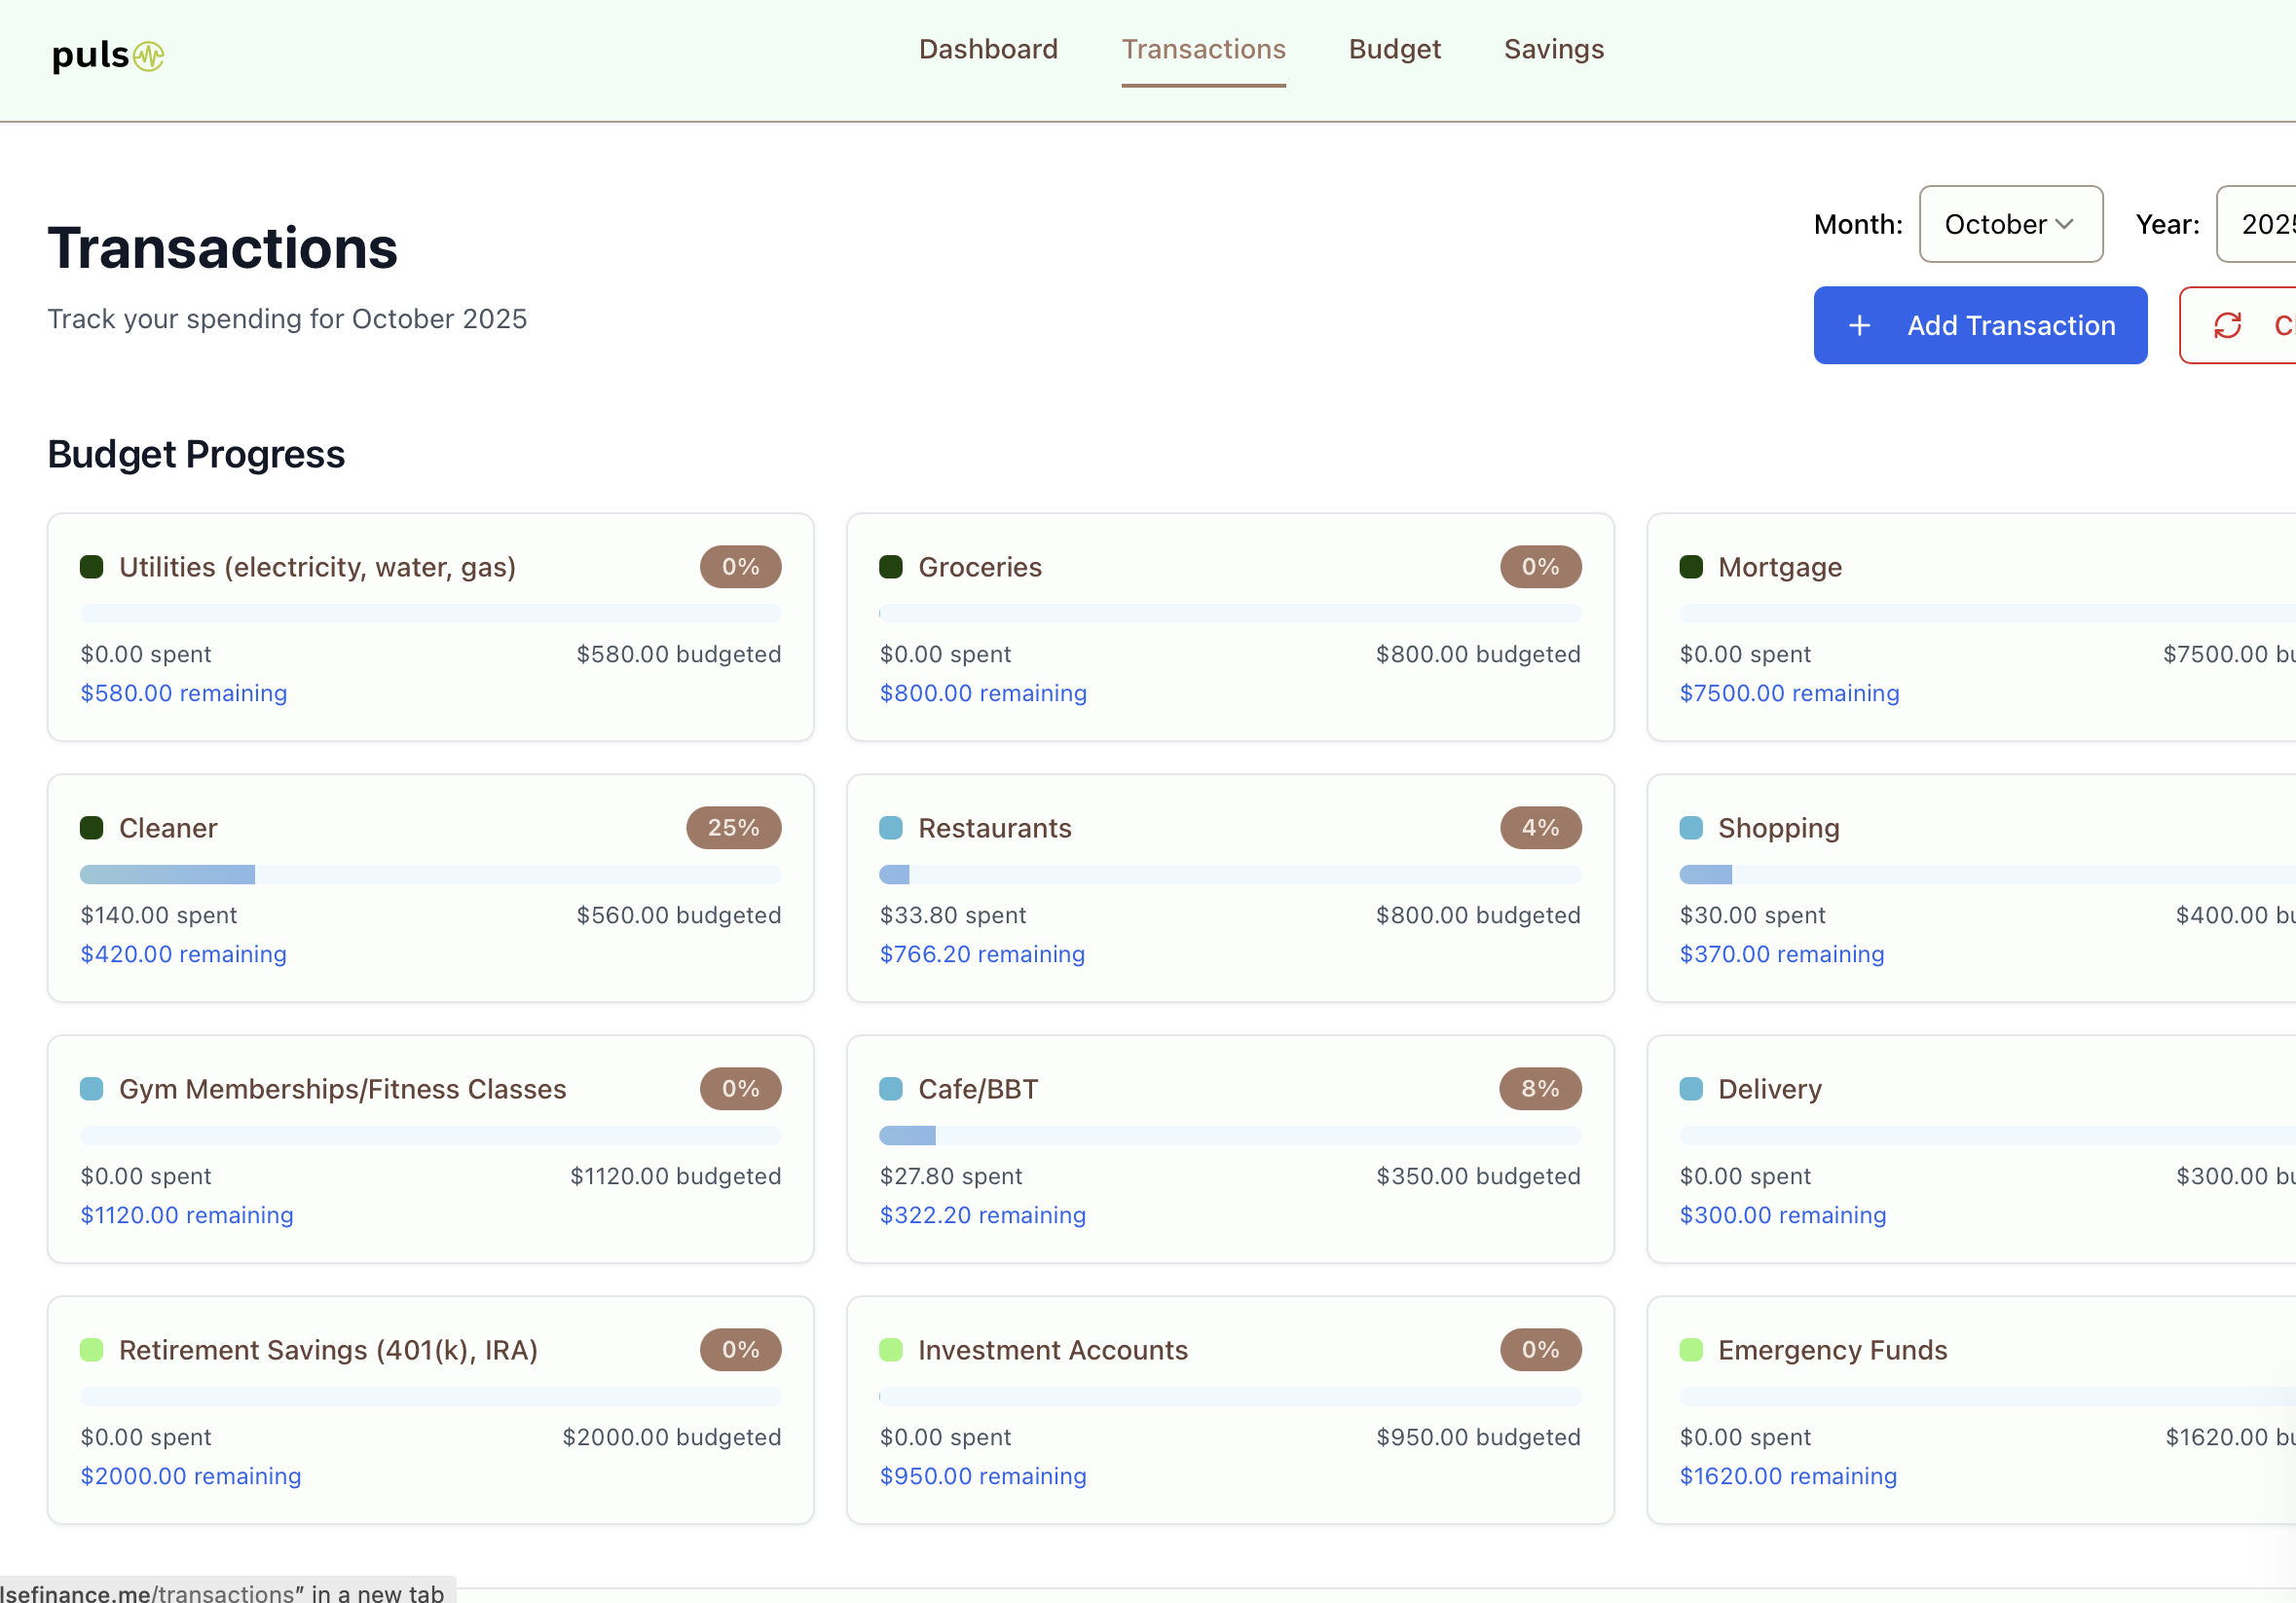Open the Savings tab
Viewport: 2296px width, 1603px height.
click(x=1553, y=49)
